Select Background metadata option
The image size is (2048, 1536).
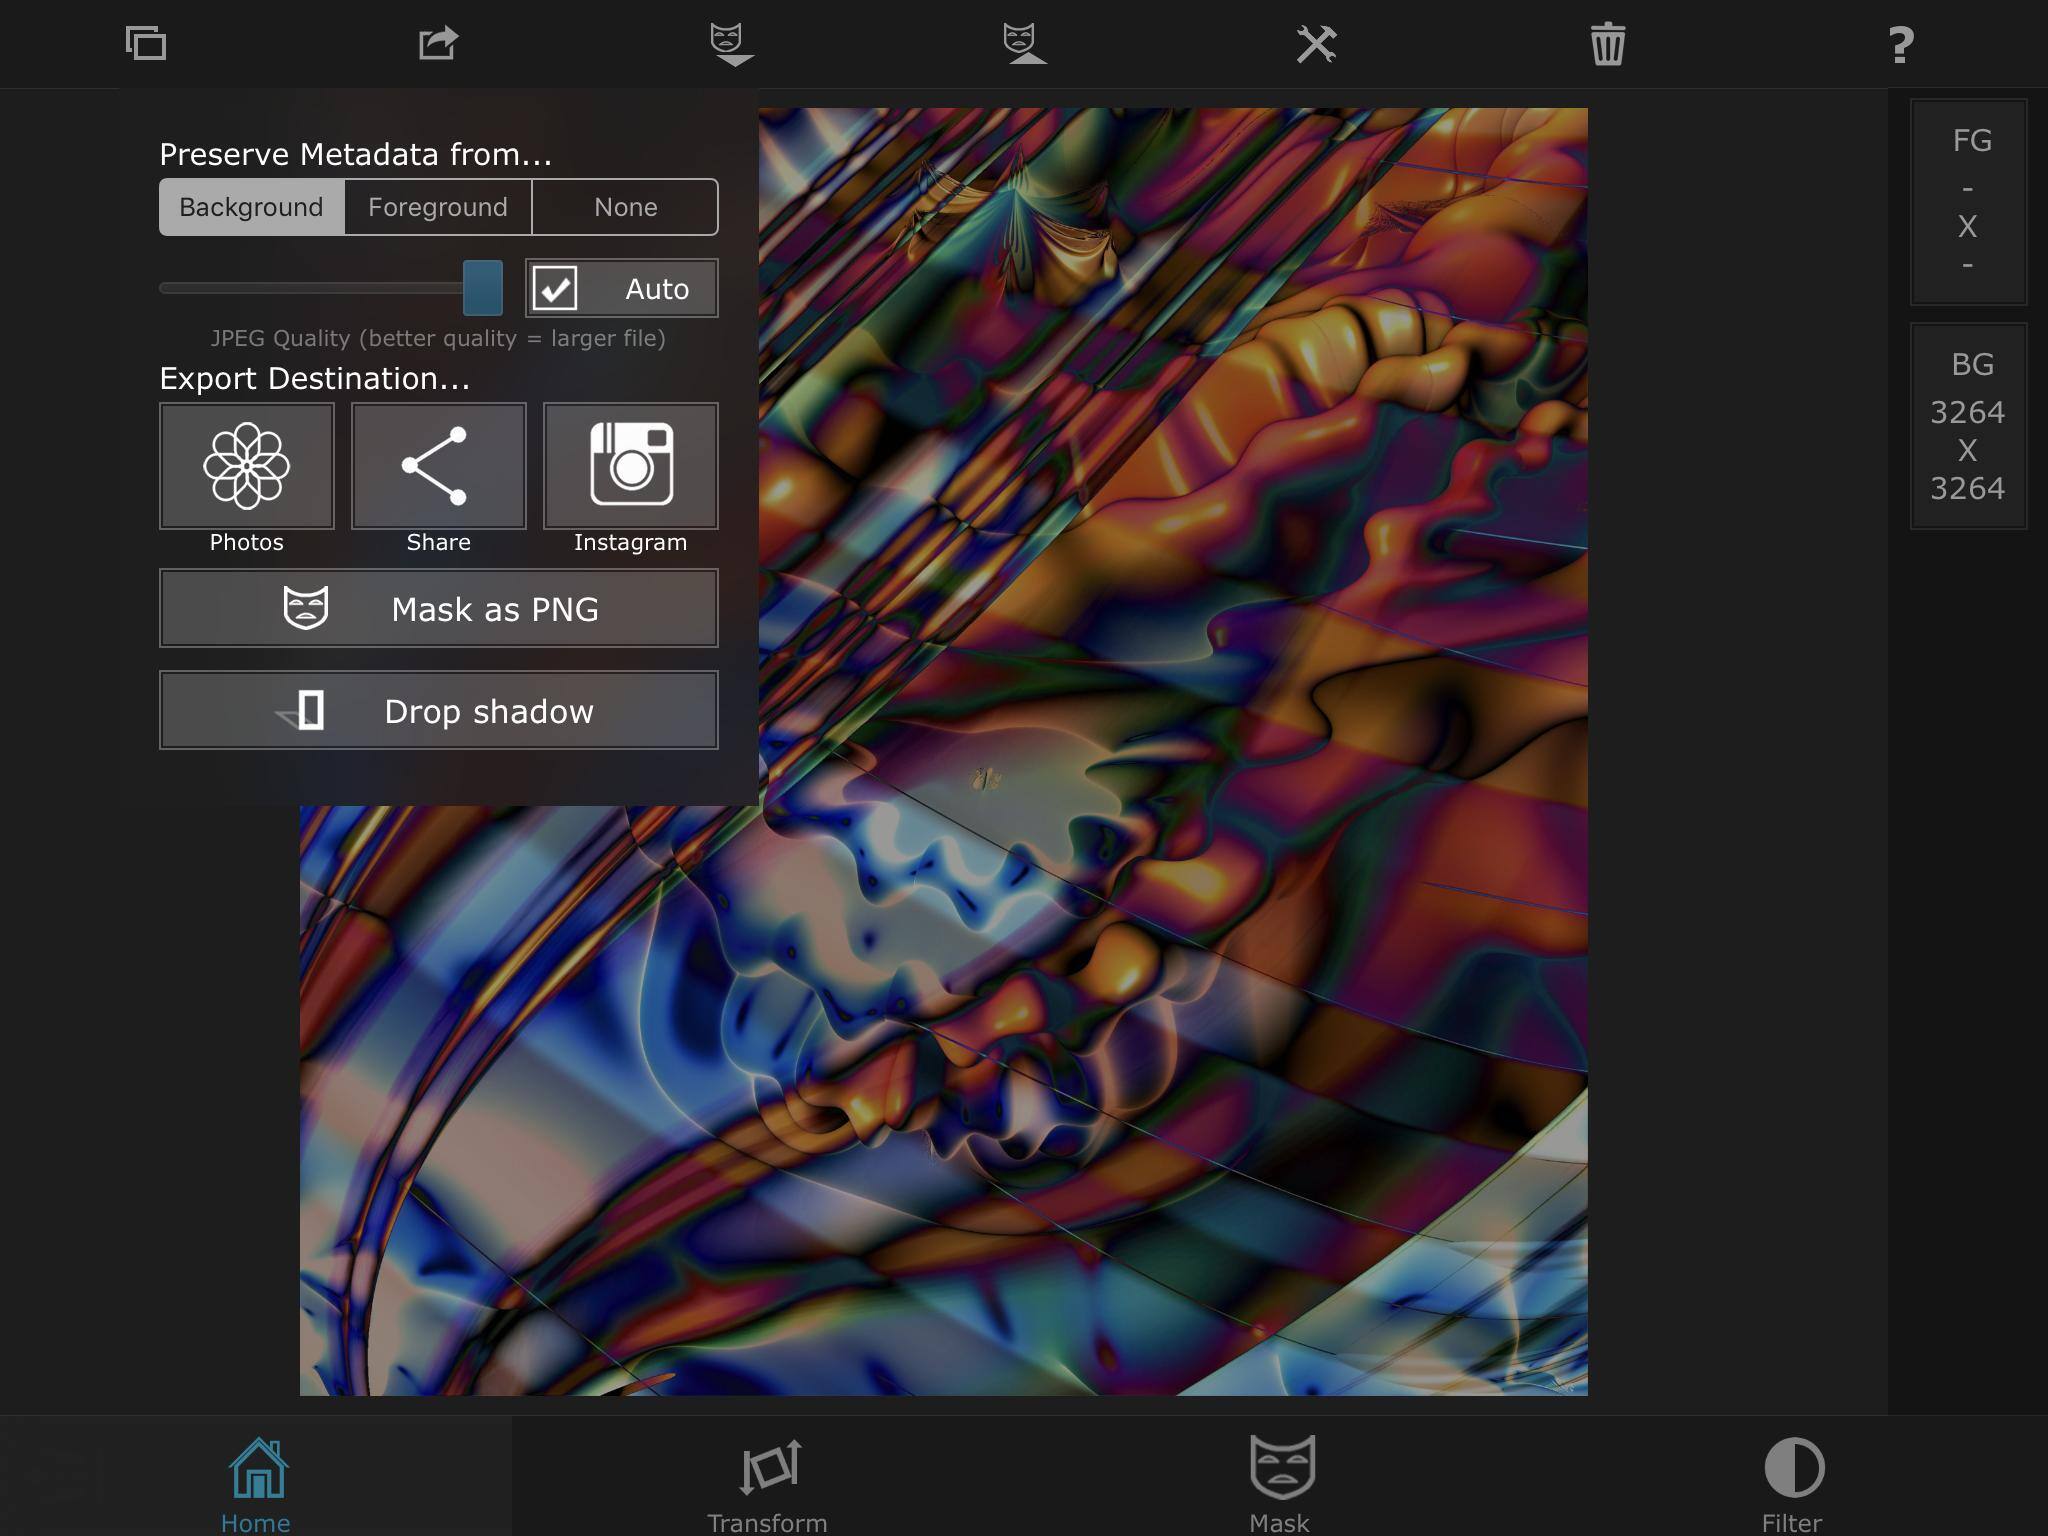(251, 207)
